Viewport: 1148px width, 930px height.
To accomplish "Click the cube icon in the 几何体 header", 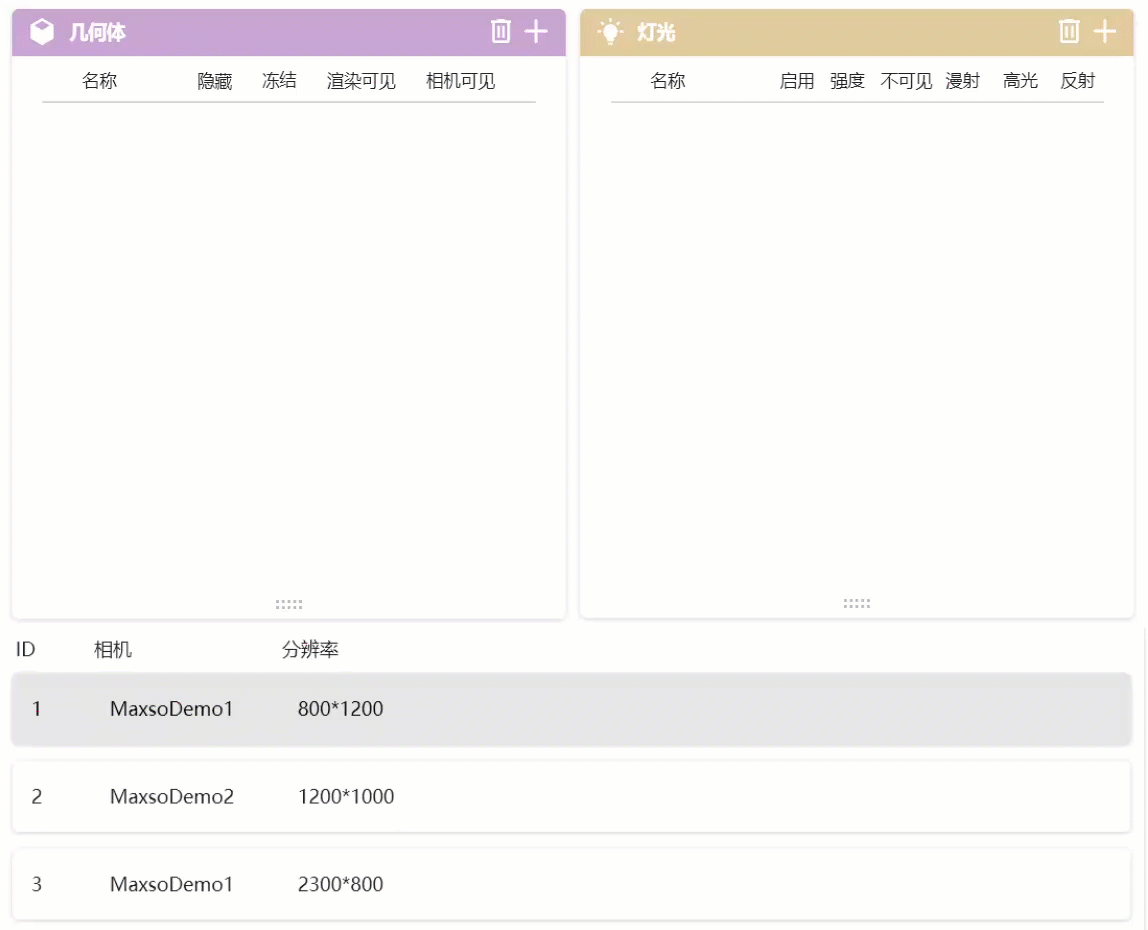I will pyautogui.click(x=42, y=31).
